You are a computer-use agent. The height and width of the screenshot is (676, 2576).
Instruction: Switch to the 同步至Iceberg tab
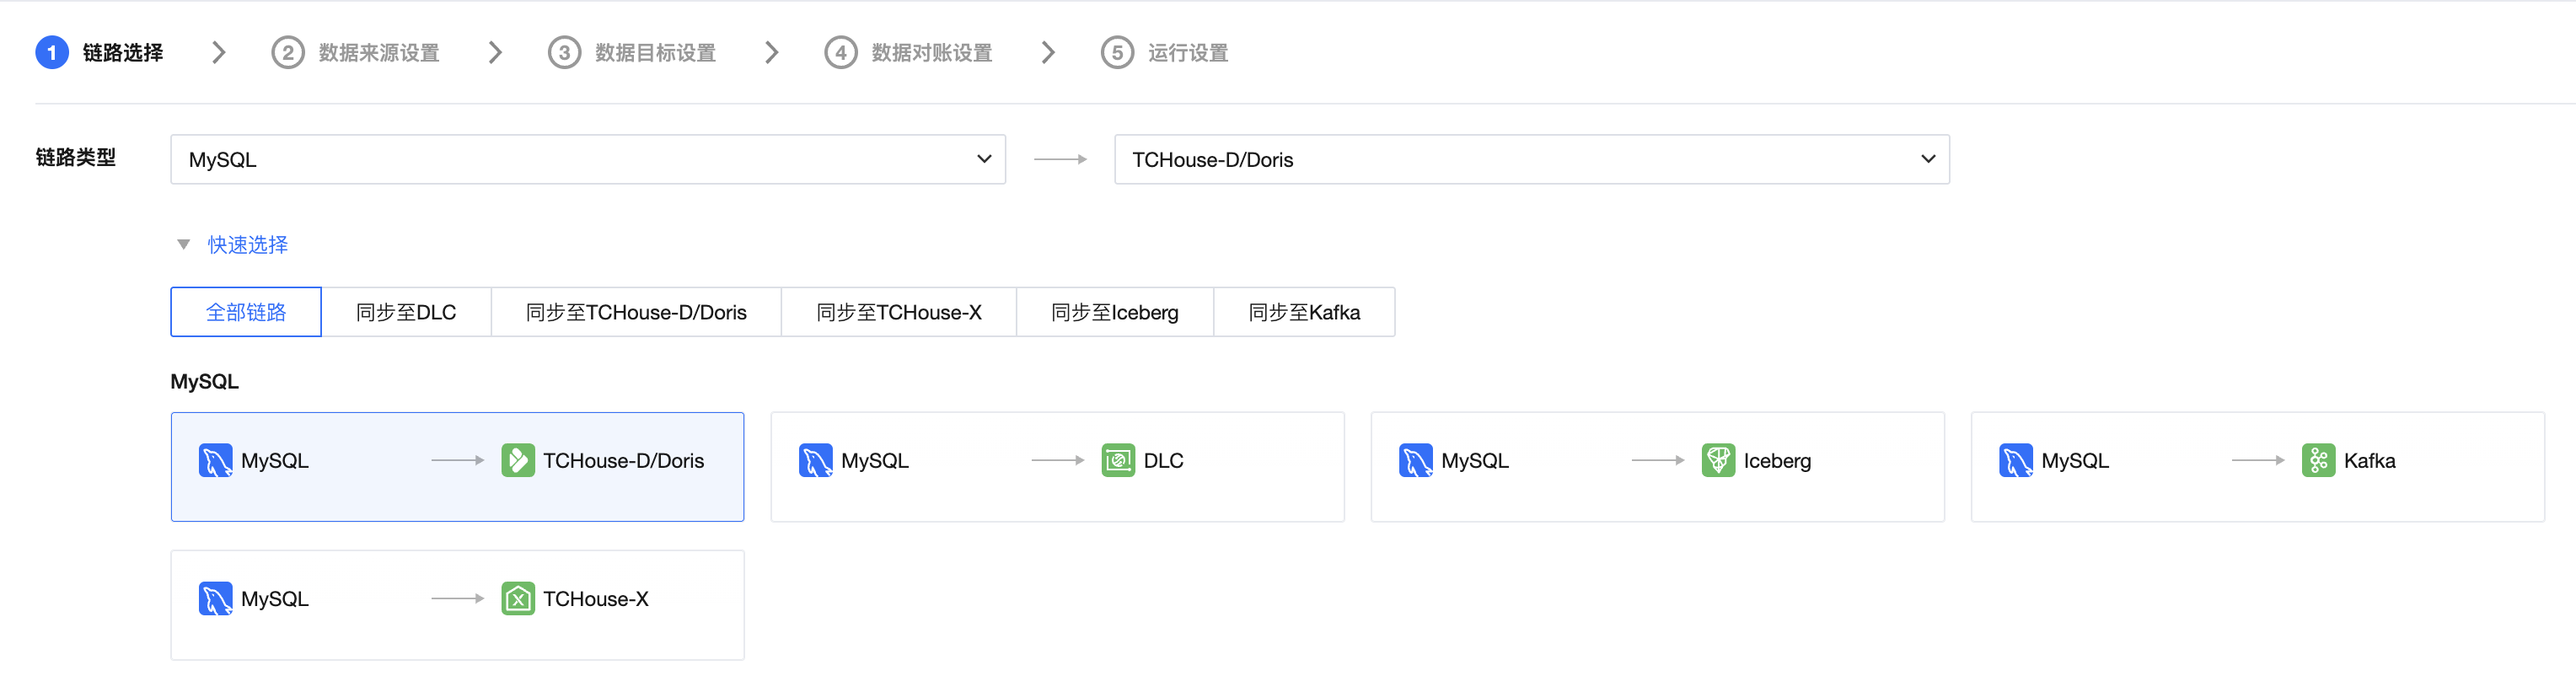coord(1114,312)
